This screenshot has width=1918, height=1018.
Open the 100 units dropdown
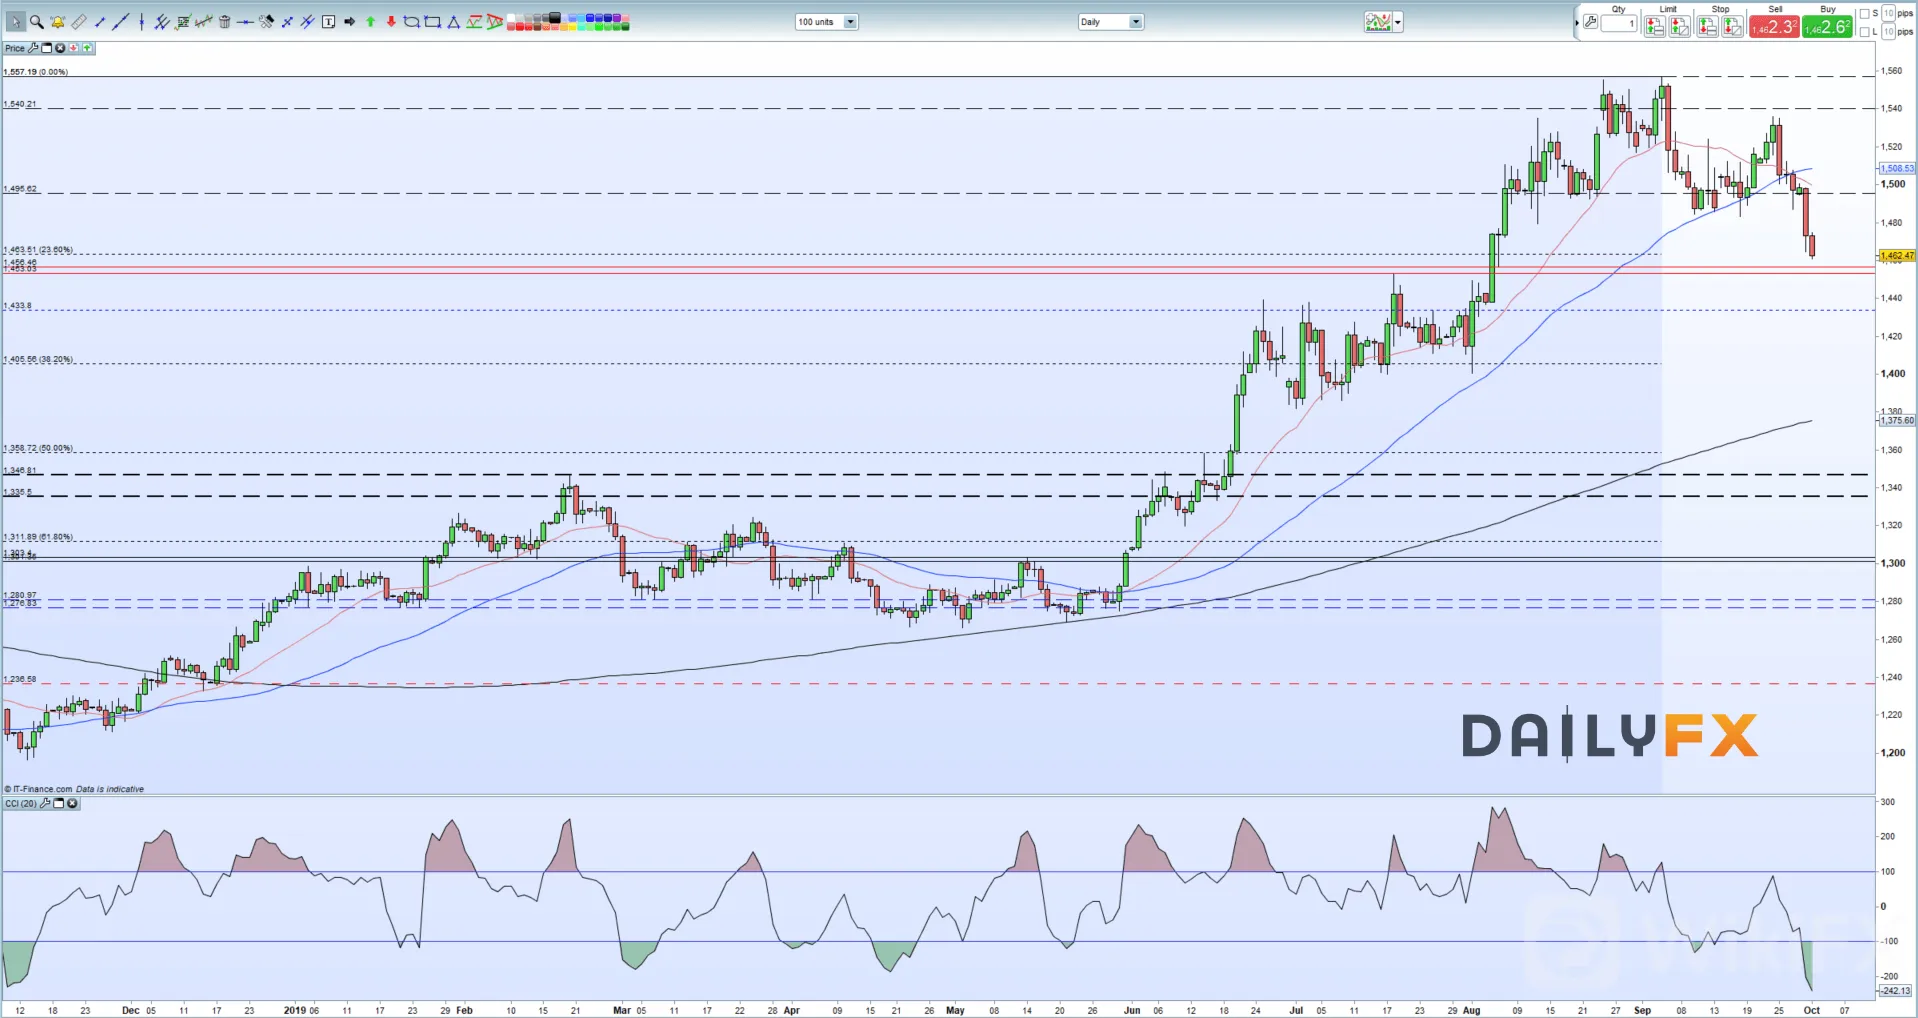pyautogui.click(x=826, y=22)
